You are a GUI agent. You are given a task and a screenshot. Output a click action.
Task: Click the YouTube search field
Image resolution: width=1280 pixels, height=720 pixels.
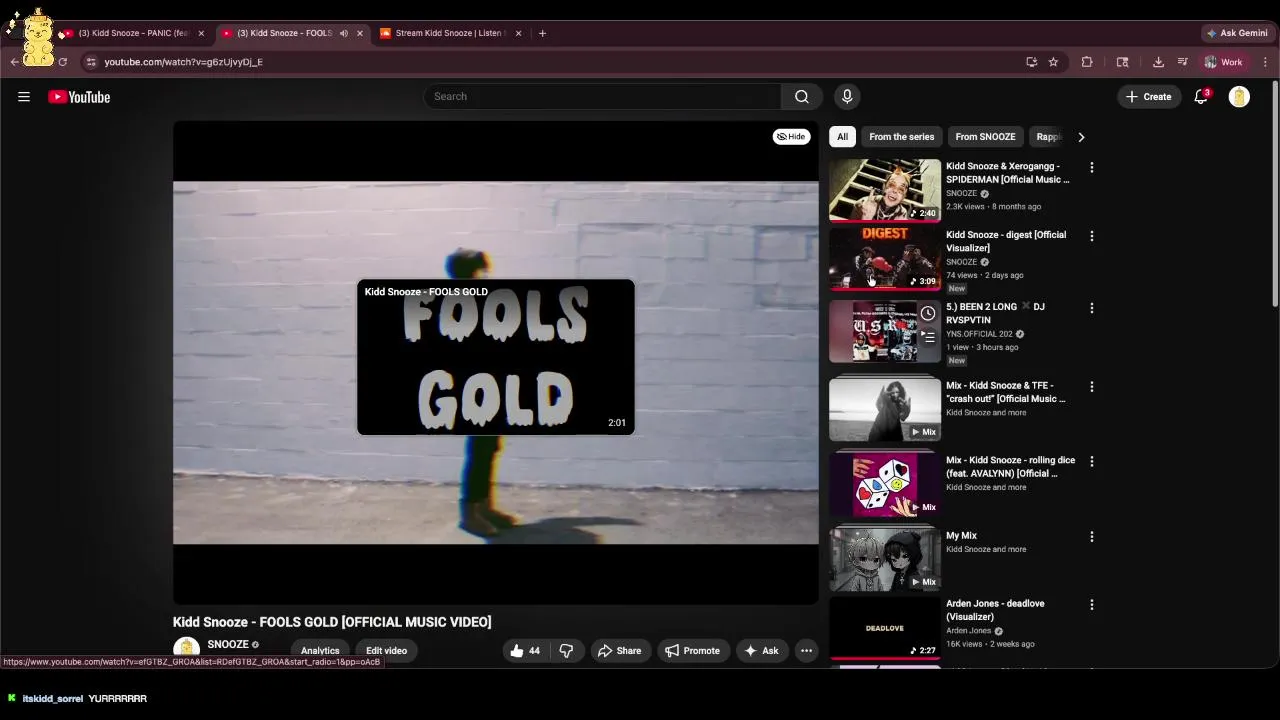pyautogui.click(x=602, y=97)
